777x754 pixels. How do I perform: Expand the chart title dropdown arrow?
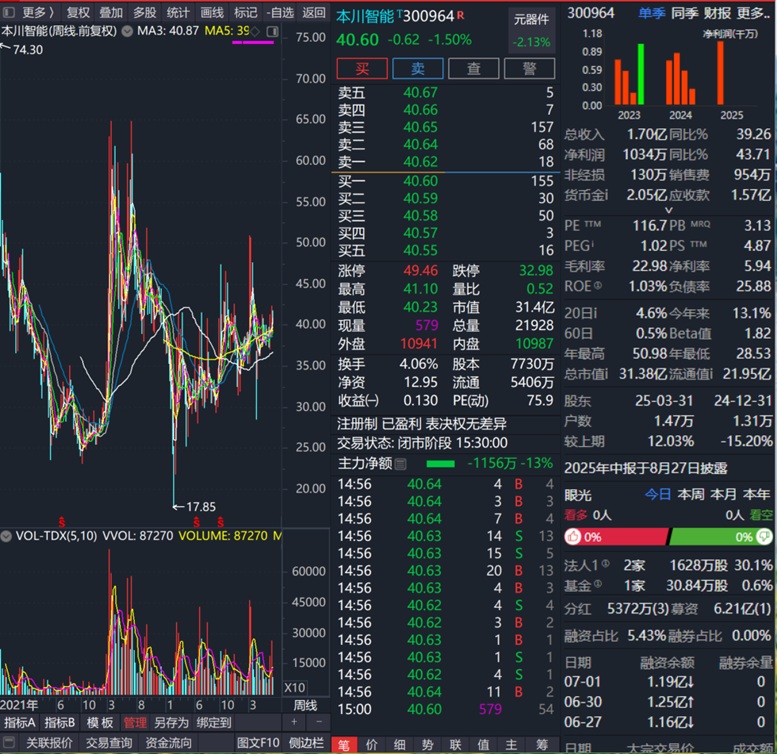click(127, 31)
